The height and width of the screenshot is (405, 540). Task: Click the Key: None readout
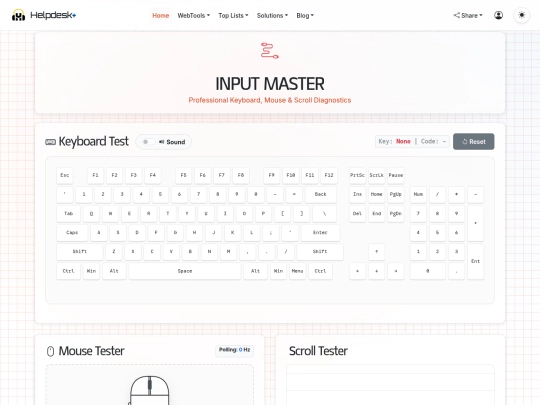click(x=394, y=142)
